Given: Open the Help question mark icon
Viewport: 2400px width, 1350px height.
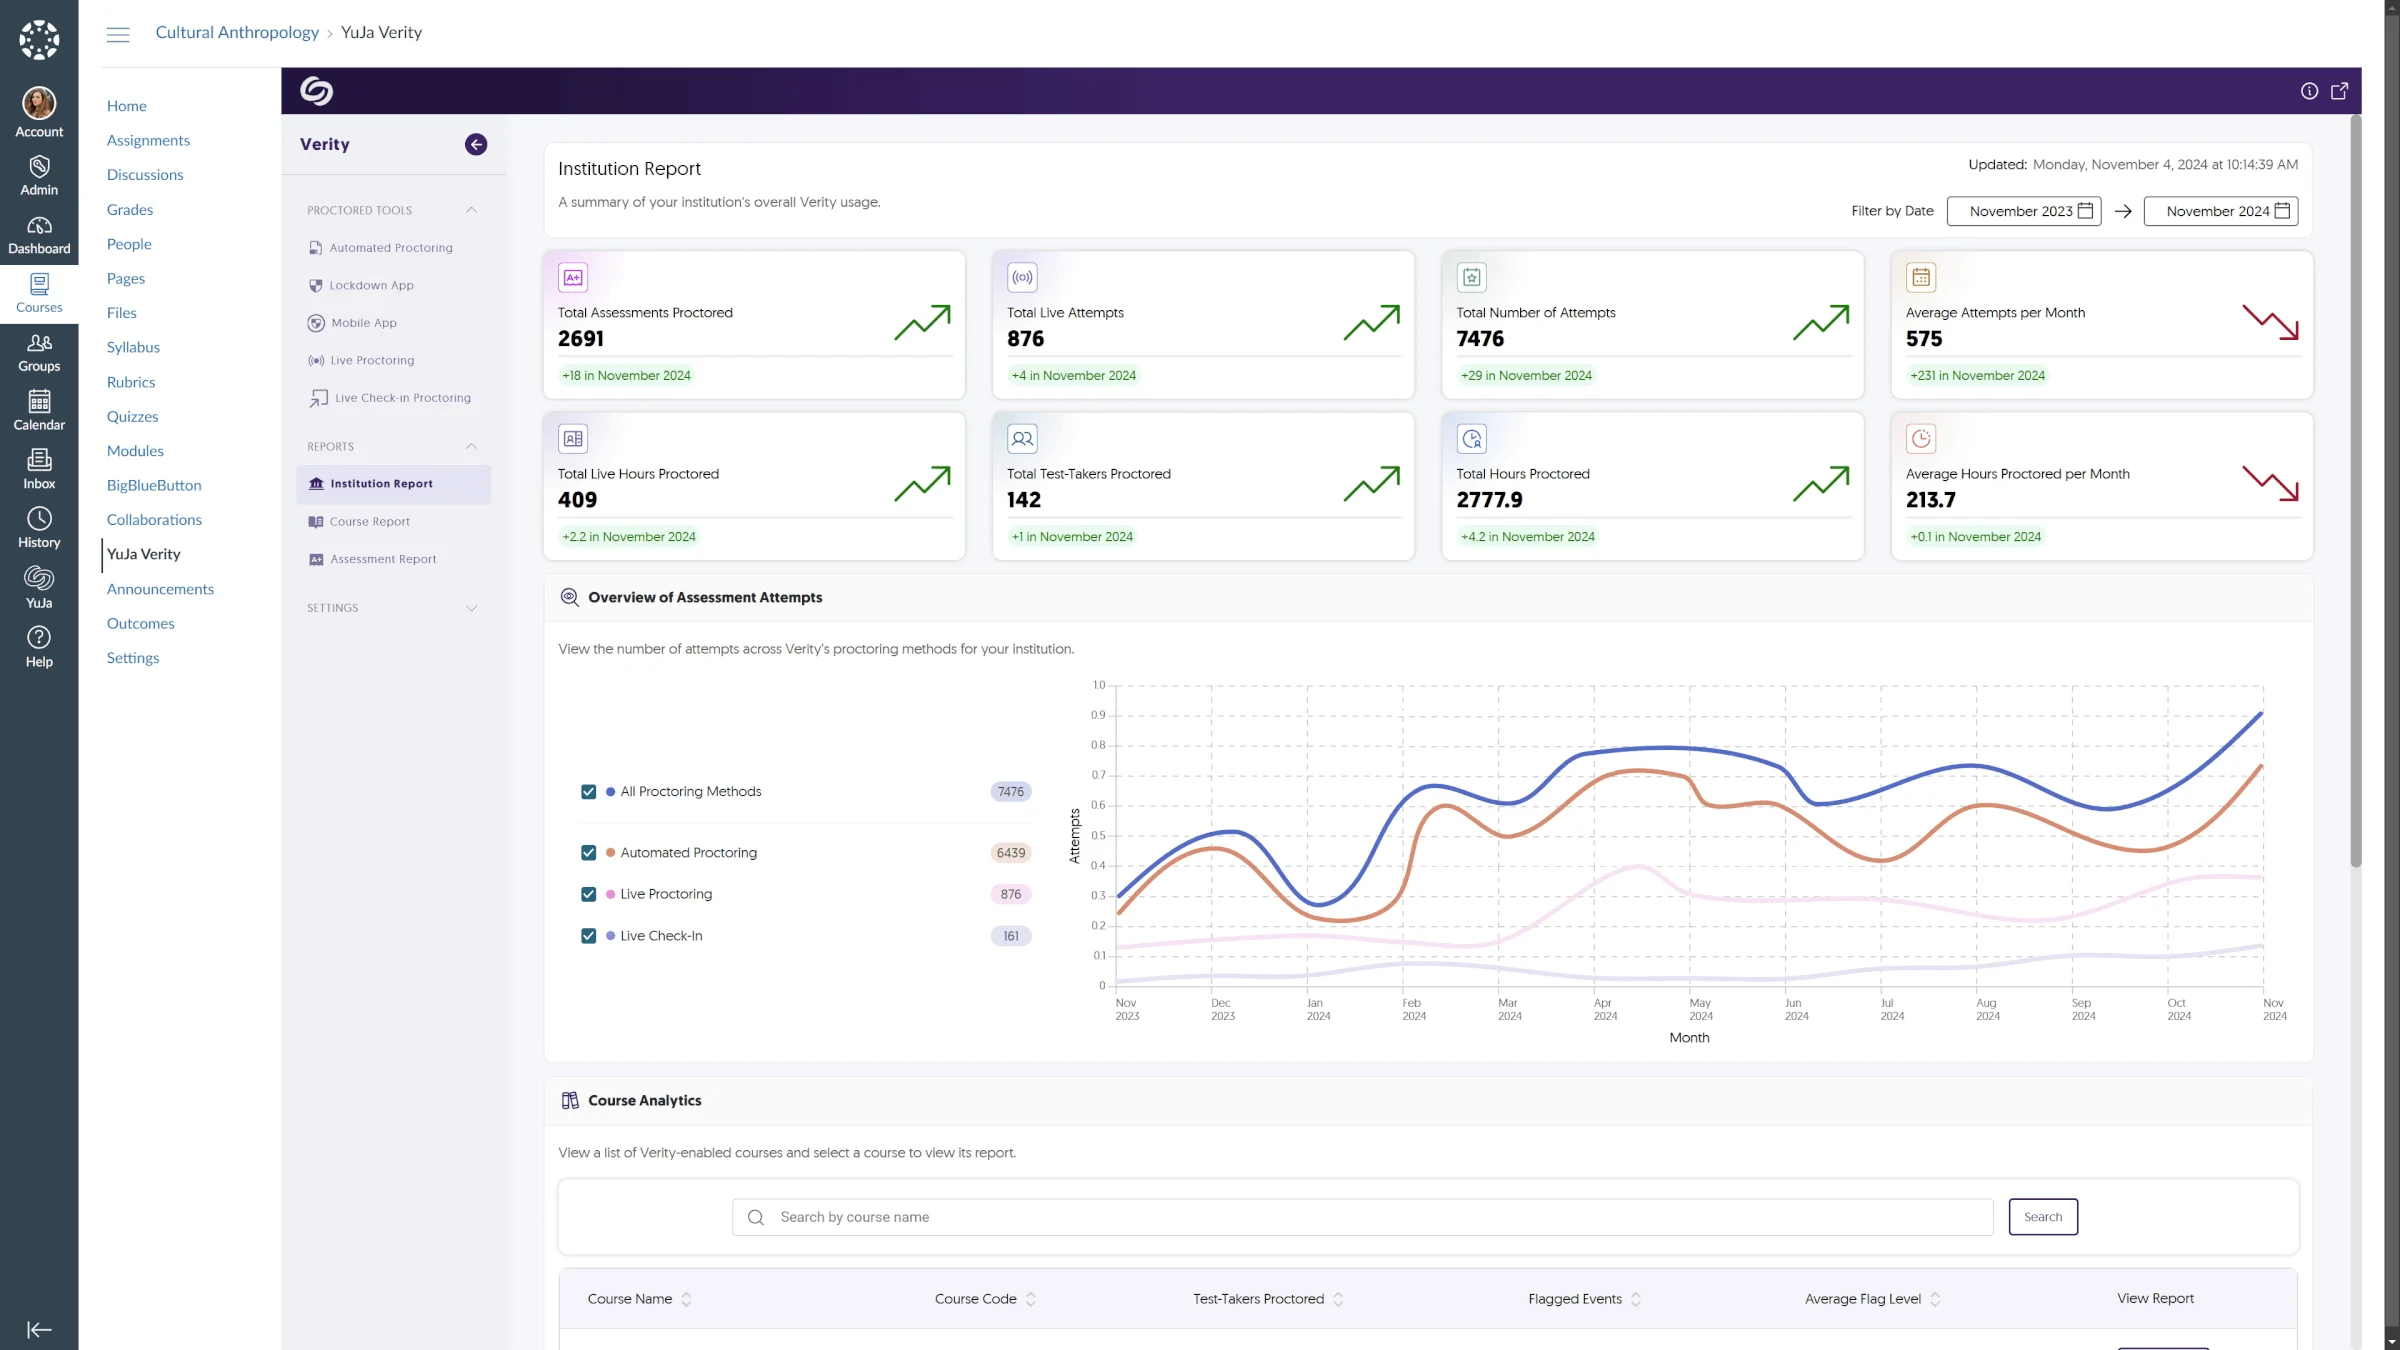Looking at the screenshot, I should click(39, 647).
